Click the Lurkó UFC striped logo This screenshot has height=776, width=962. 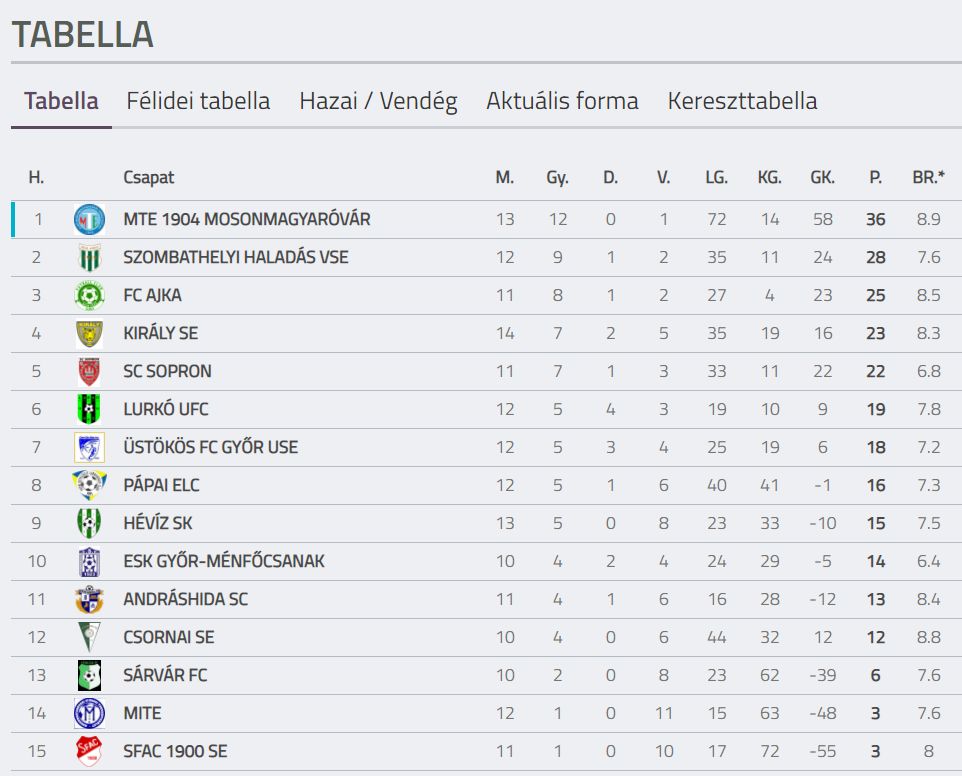coord(90,410)
